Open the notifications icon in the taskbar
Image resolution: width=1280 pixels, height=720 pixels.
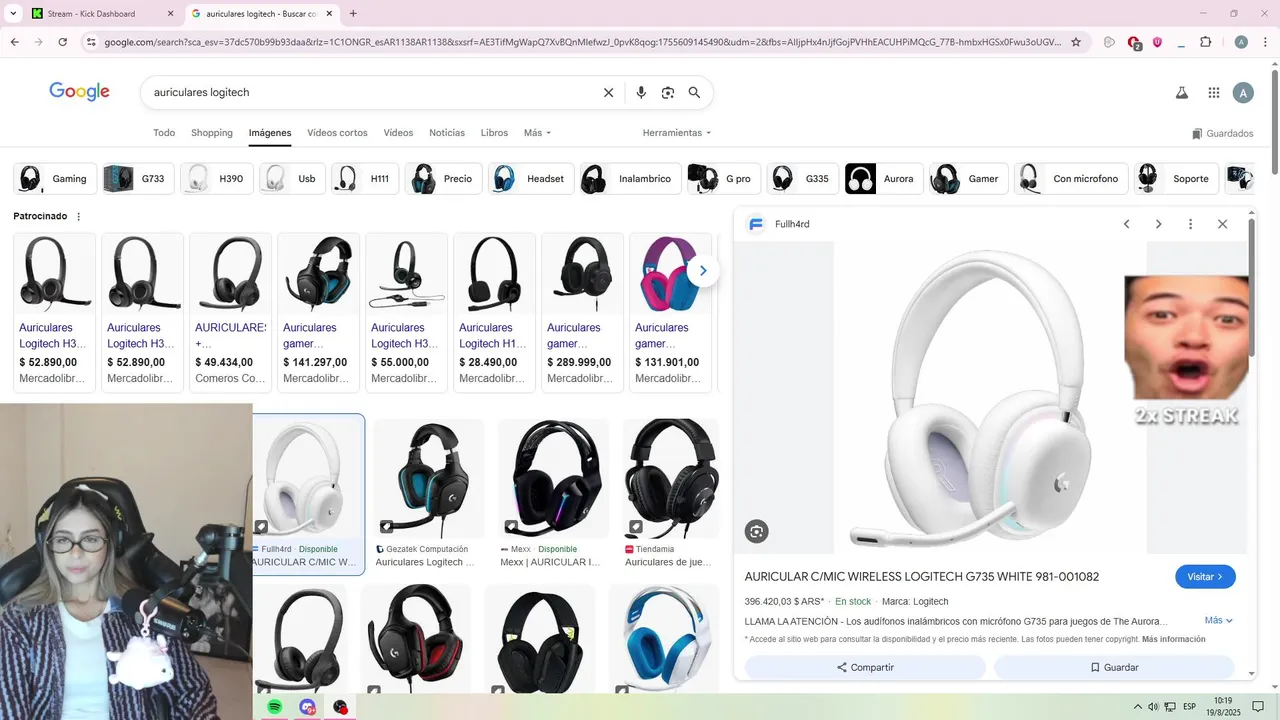pyautogui.click(x=1258, y=707)
